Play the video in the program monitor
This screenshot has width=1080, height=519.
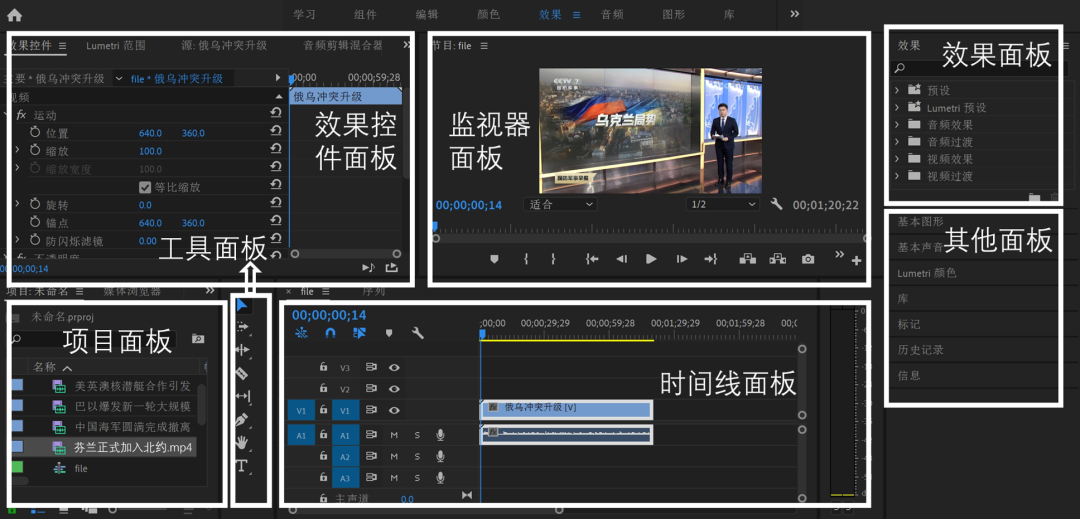click(x=651, y=259)
